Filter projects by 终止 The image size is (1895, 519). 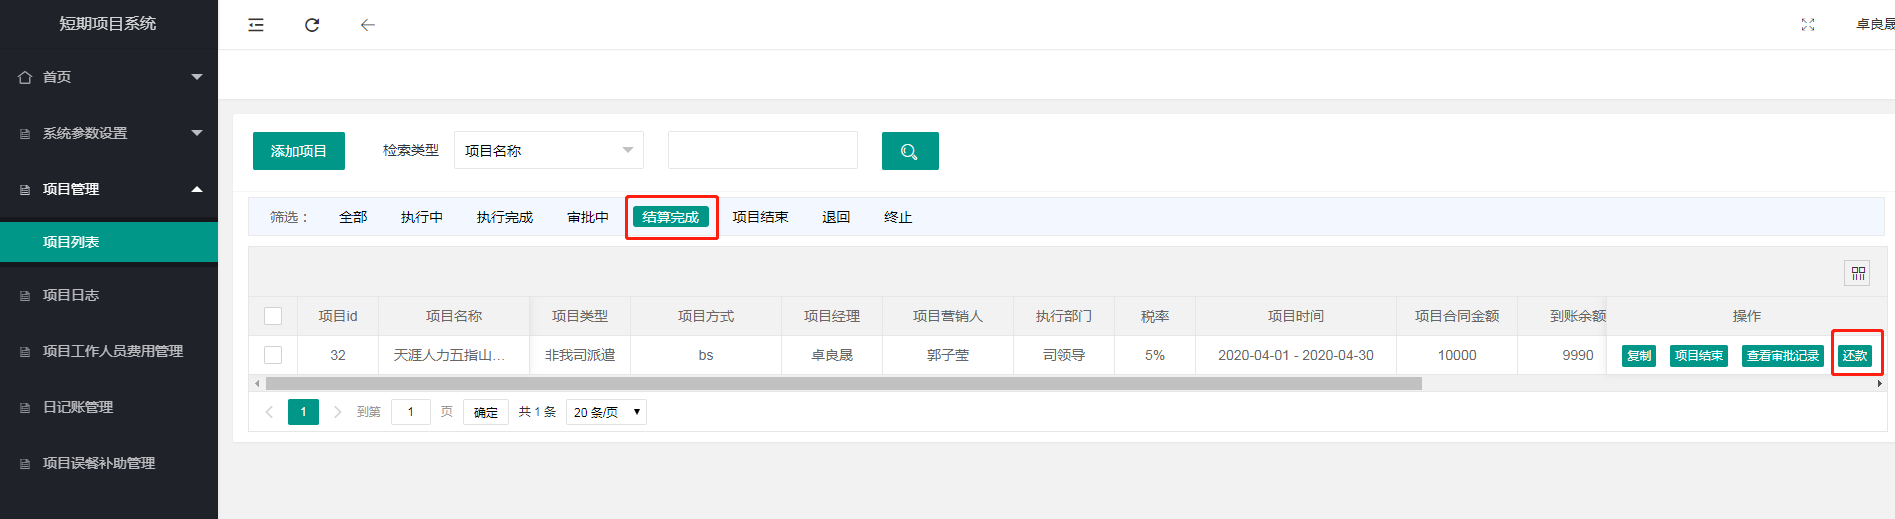(x=898, y=217)
